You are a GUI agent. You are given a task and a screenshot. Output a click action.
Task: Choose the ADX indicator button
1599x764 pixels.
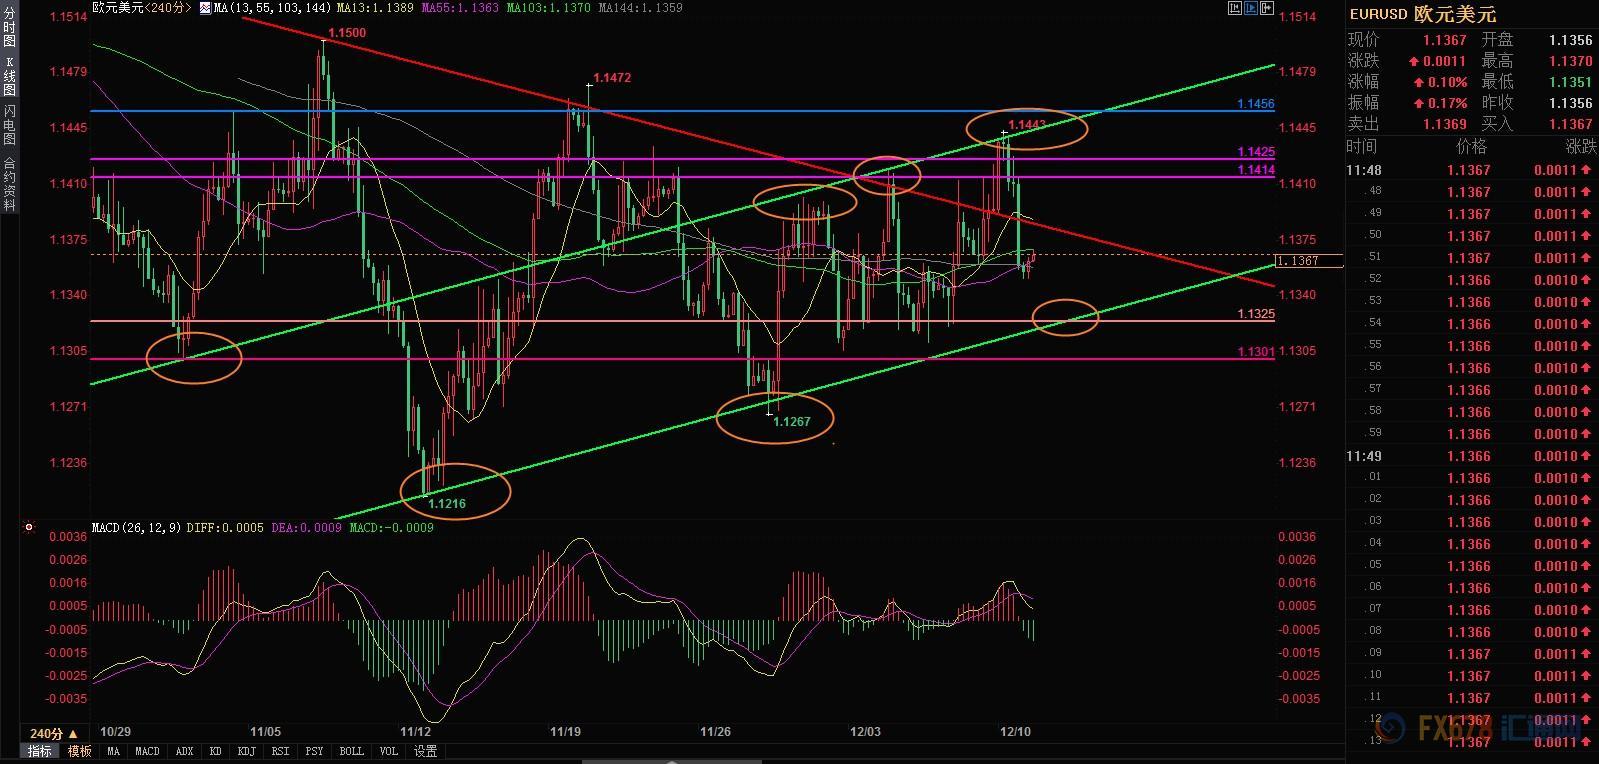[x=184, y=751]
